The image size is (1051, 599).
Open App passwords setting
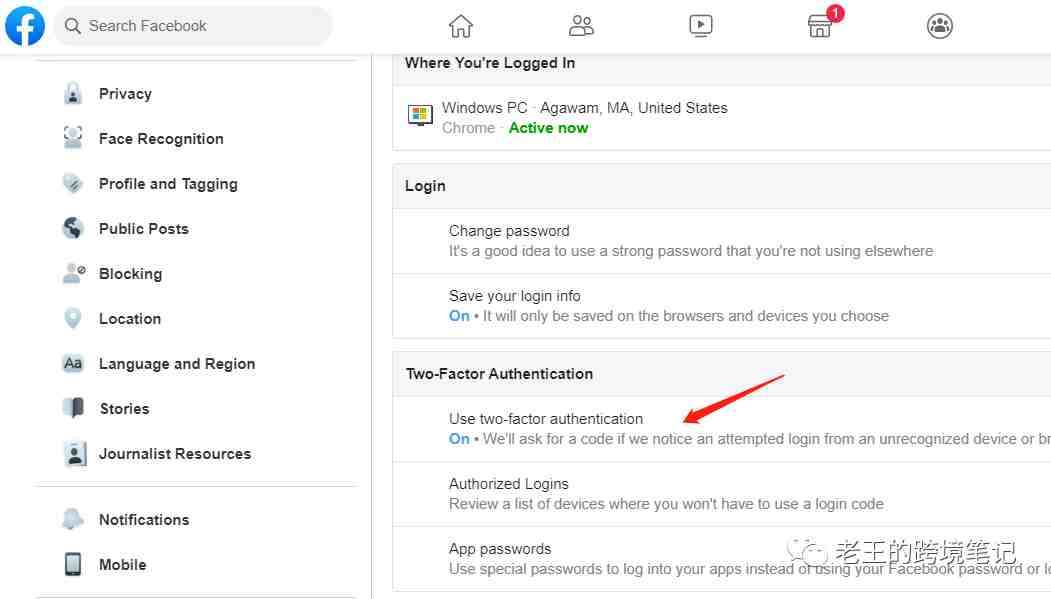point(721,559)
